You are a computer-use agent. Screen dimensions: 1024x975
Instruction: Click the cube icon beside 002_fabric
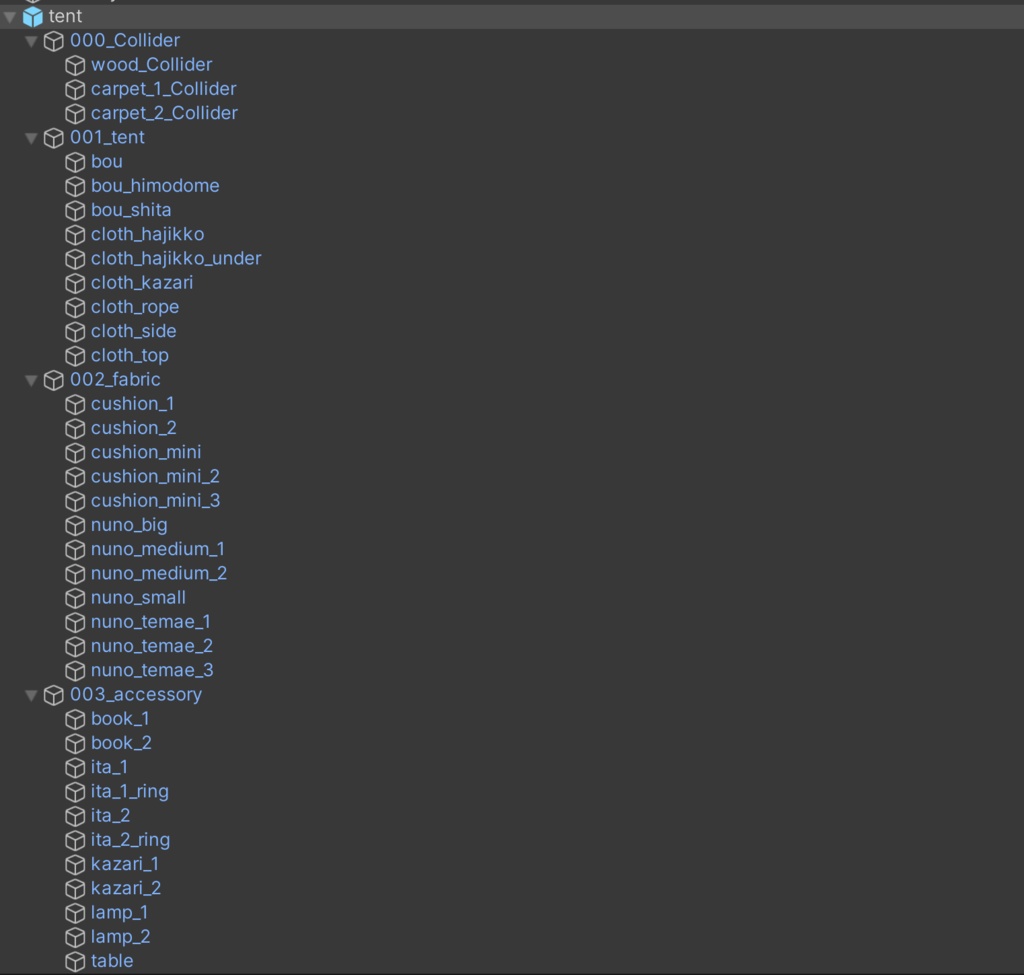tap(54, 380)
